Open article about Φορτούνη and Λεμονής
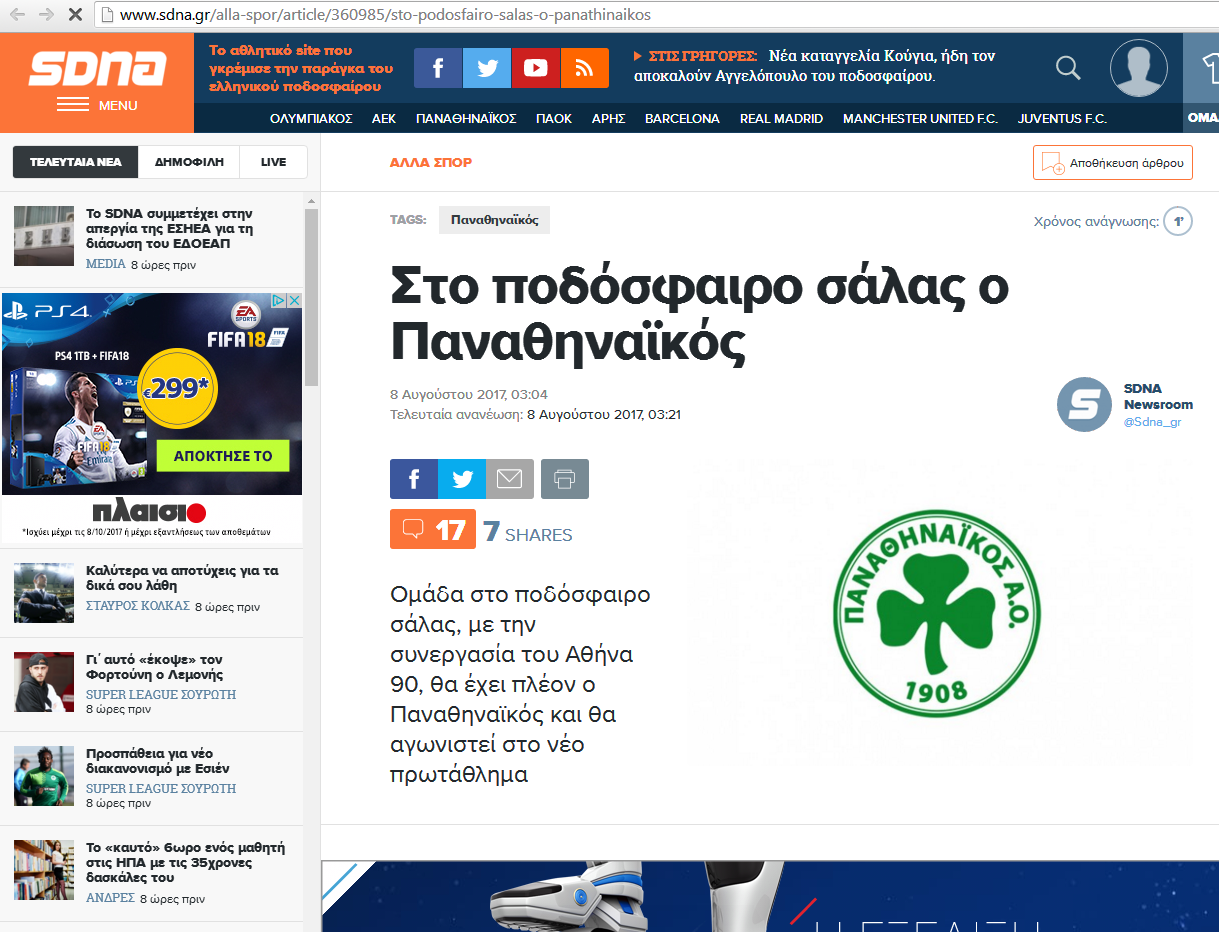1219x932 pixels. 154,667
